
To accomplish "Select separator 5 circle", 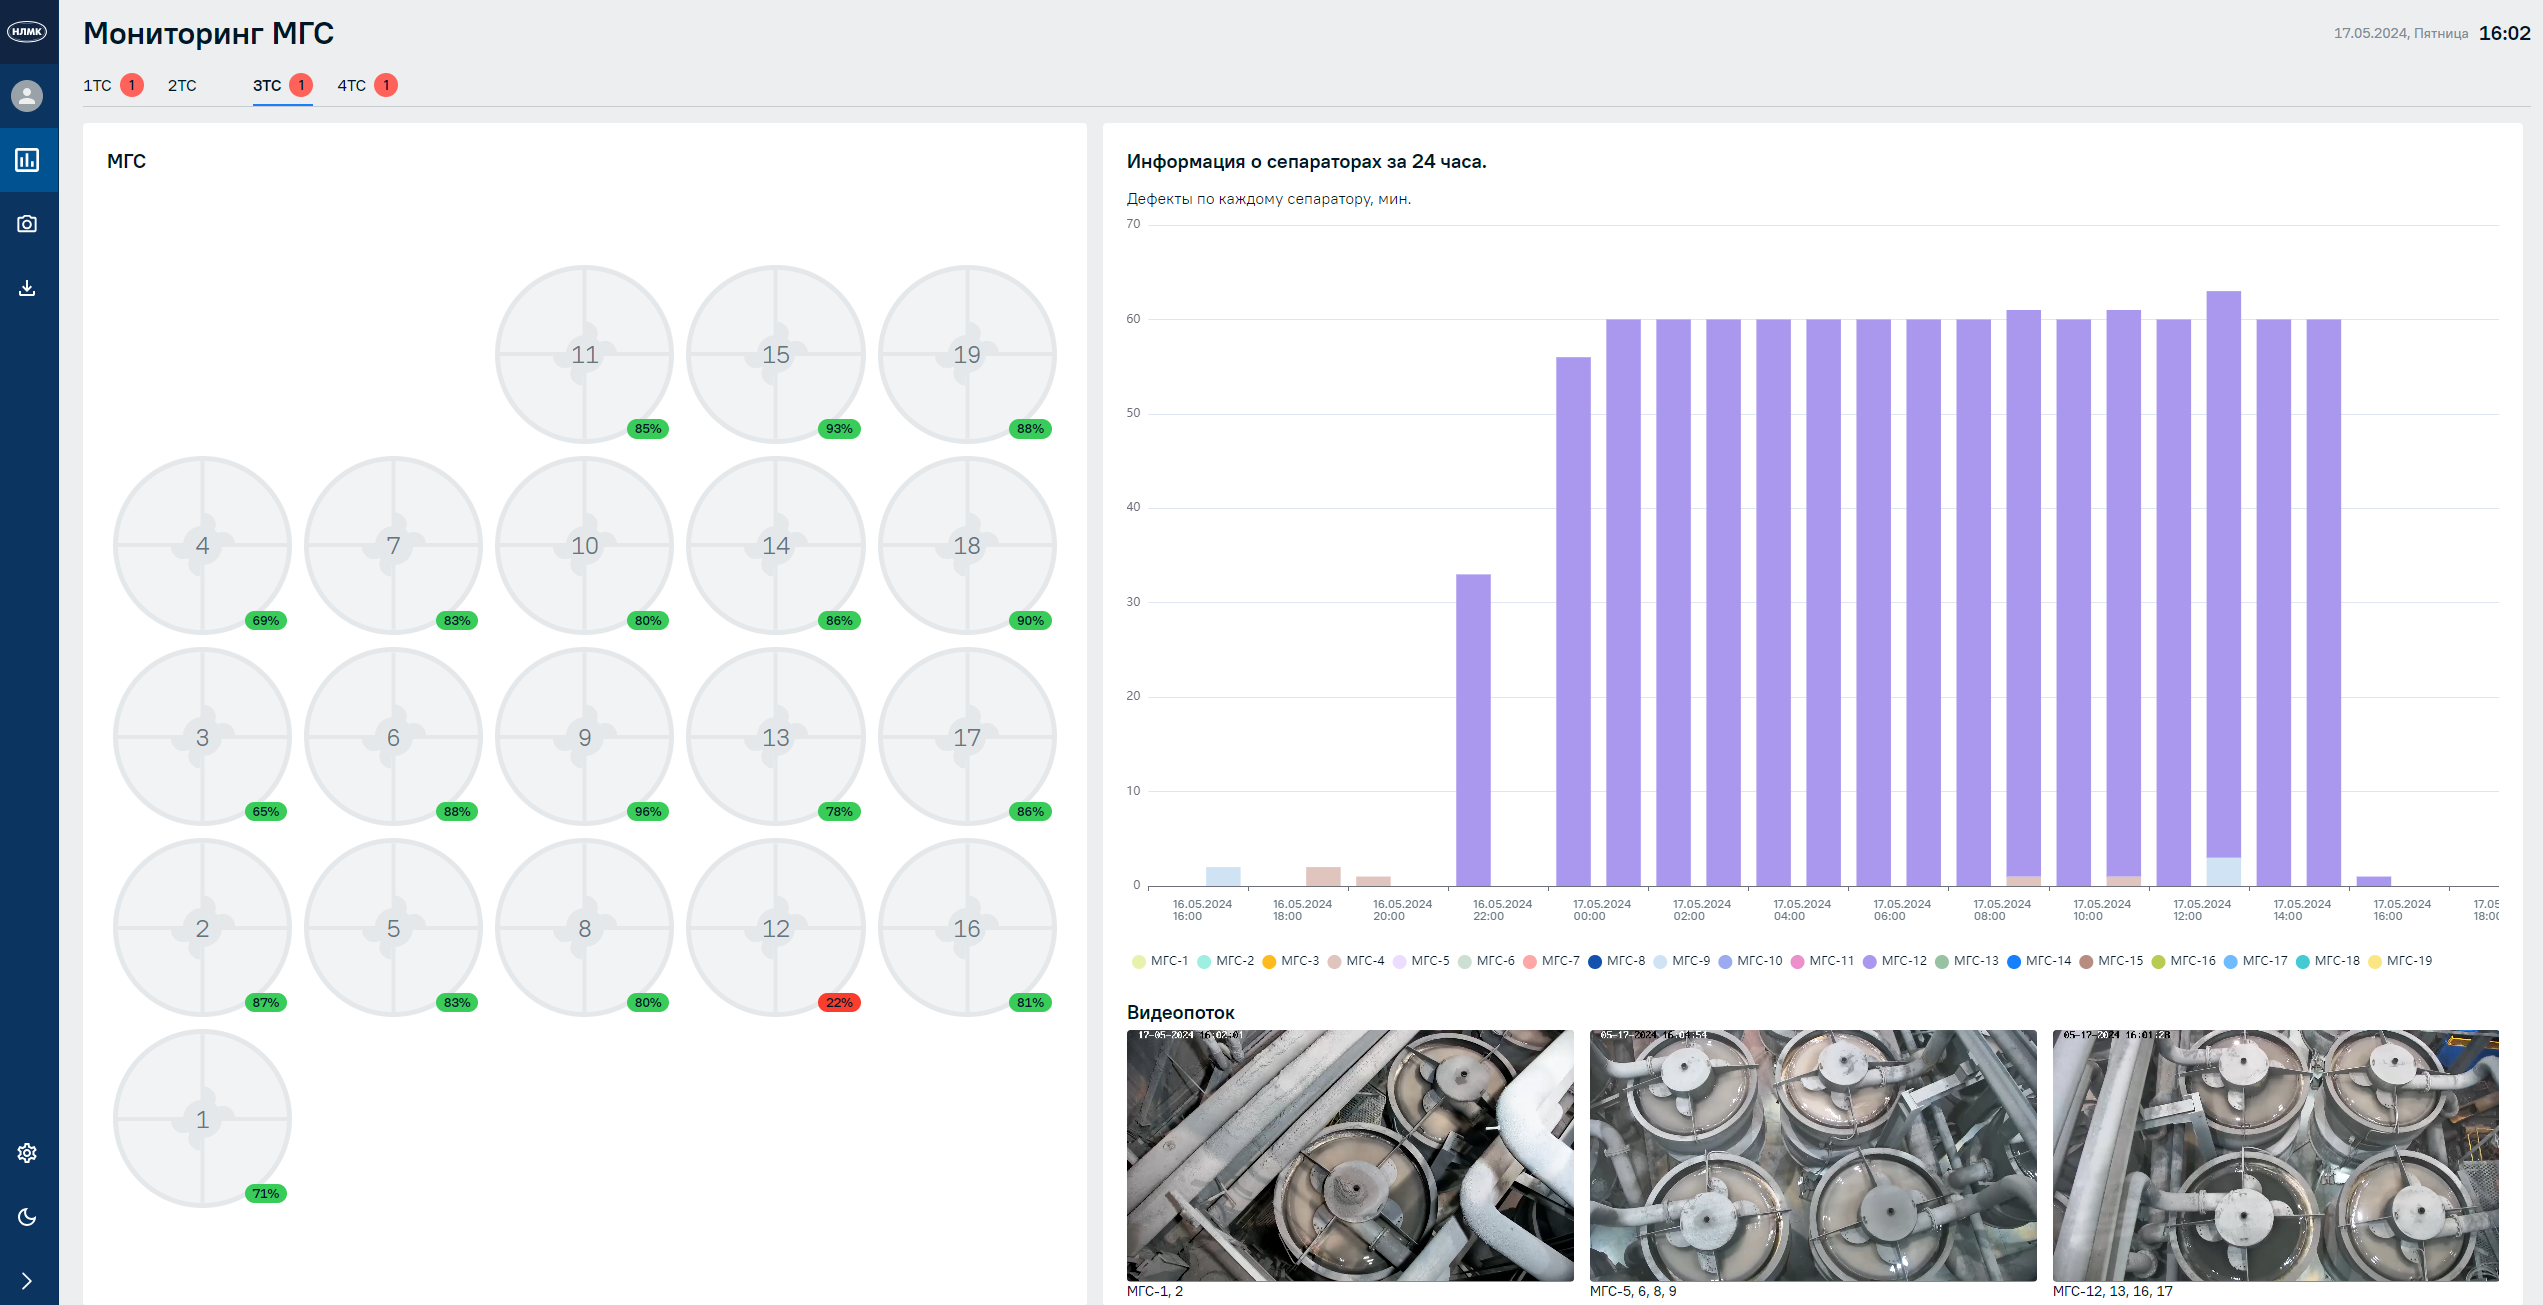I will [393, 928].
